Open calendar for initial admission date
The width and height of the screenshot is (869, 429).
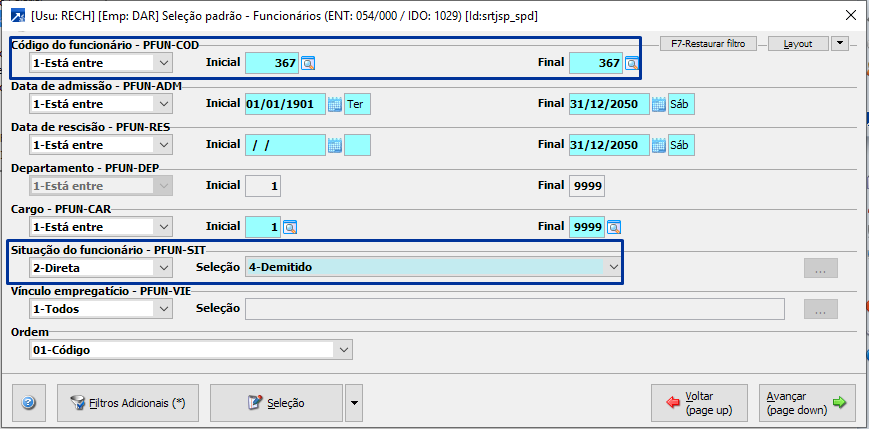335,104
